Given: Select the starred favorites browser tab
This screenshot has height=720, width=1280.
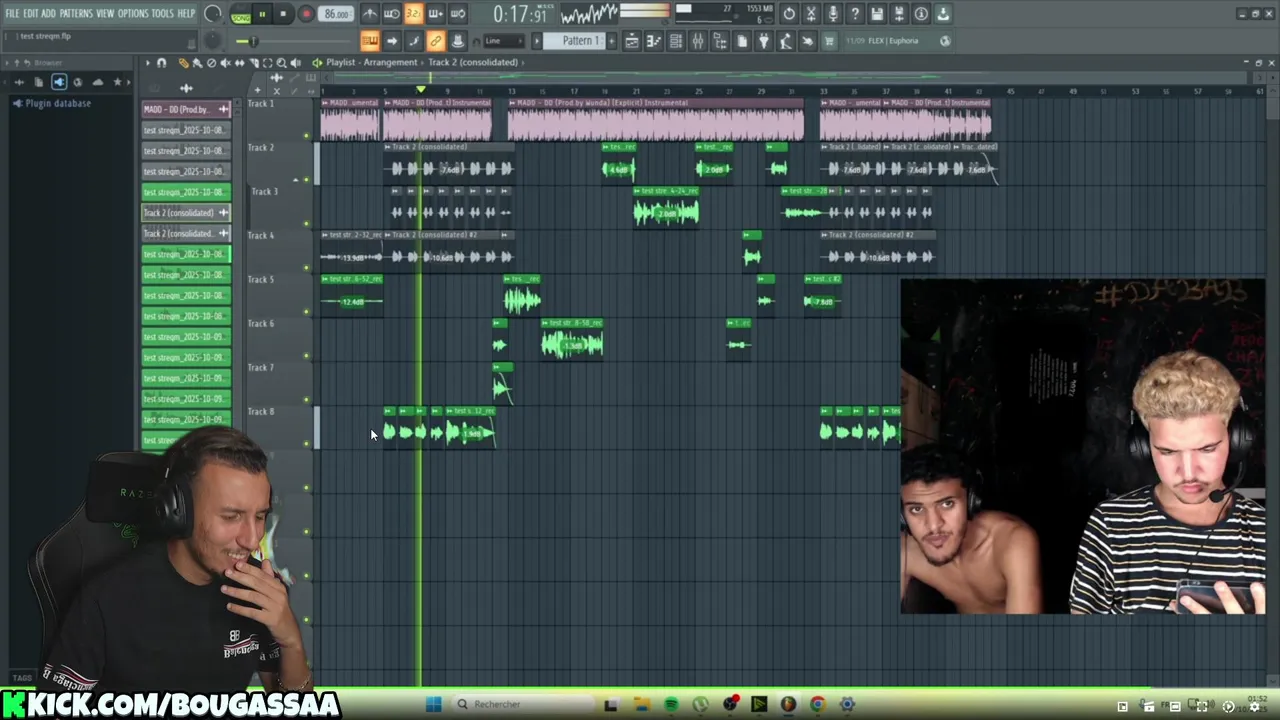Looking at the screenshot, I should click(x=117, y=82).
